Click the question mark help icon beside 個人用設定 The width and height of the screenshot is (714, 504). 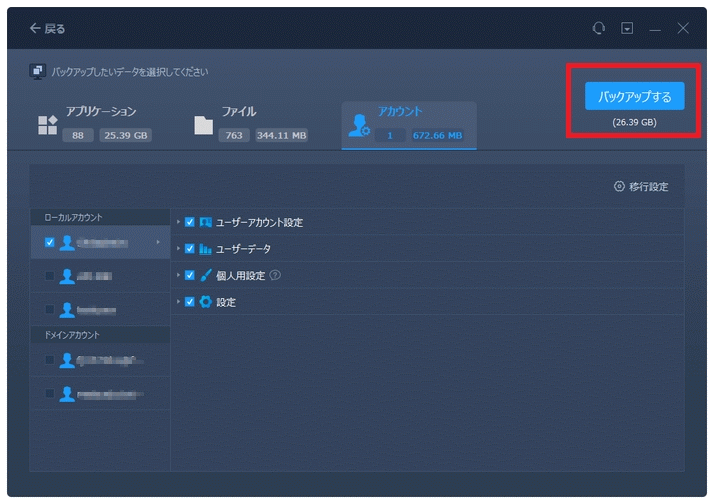pos(275,275)
